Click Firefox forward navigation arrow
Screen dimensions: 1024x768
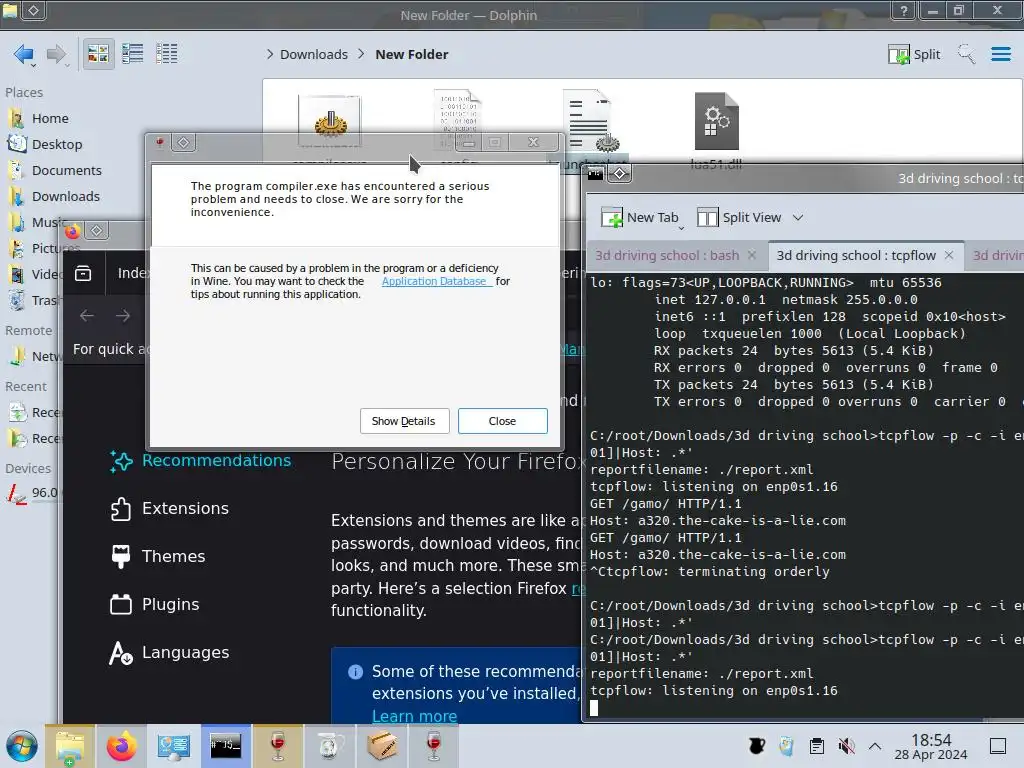tap(123, 316)
